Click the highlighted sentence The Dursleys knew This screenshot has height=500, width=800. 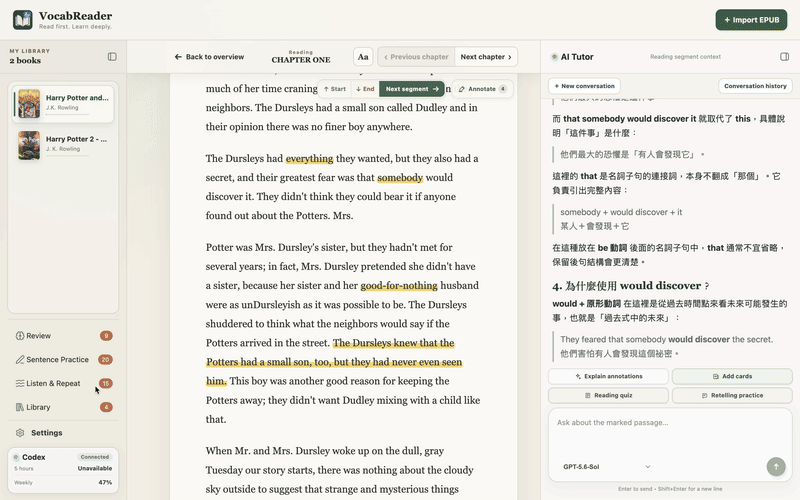tap(334, 362)
